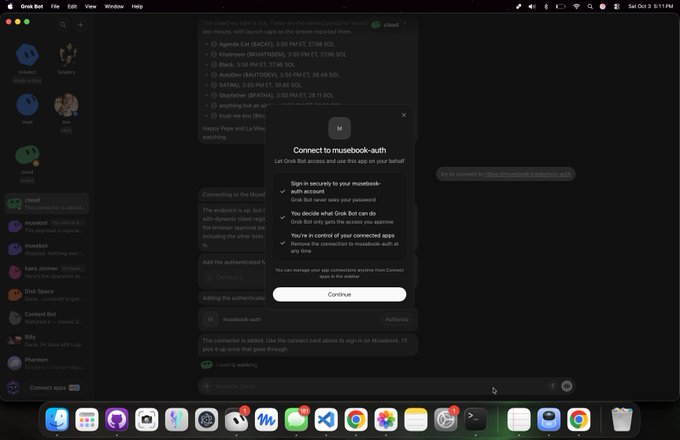Click Connect apps in the sidebar footer
Image resolution: width=680 pixels, height=440 pixels.
point(55,388)
